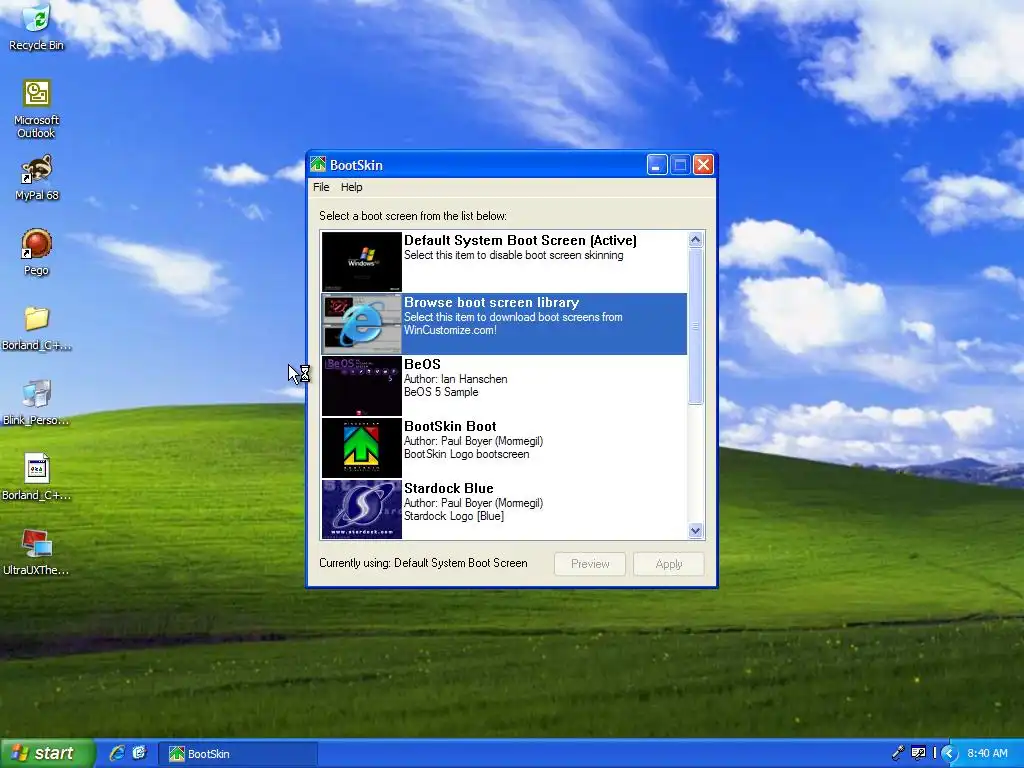Select the 'Stardock Blue' entry title
Screen dimensions: 1024x768
pyautogui.click(x=449, y=488)
